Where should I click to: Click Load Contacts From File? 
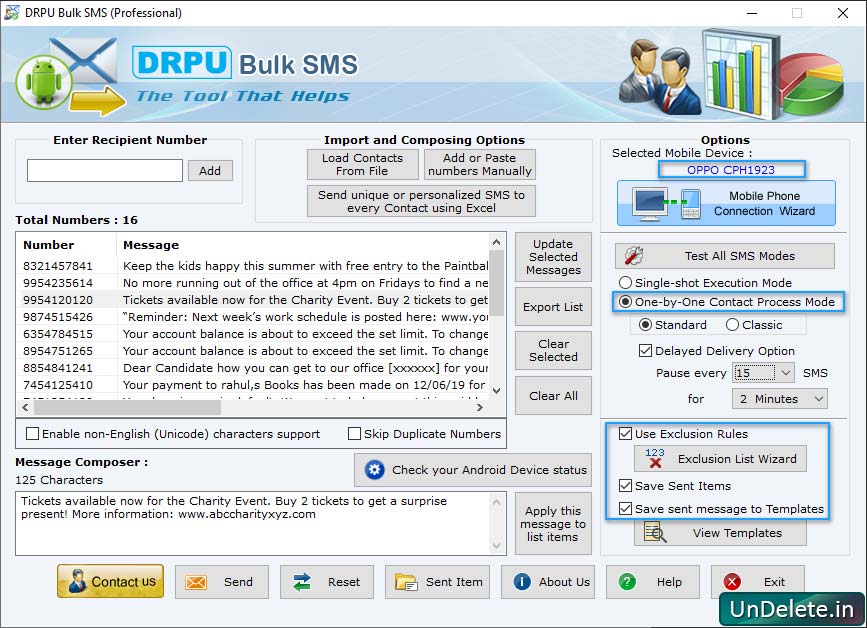(363, 164)
